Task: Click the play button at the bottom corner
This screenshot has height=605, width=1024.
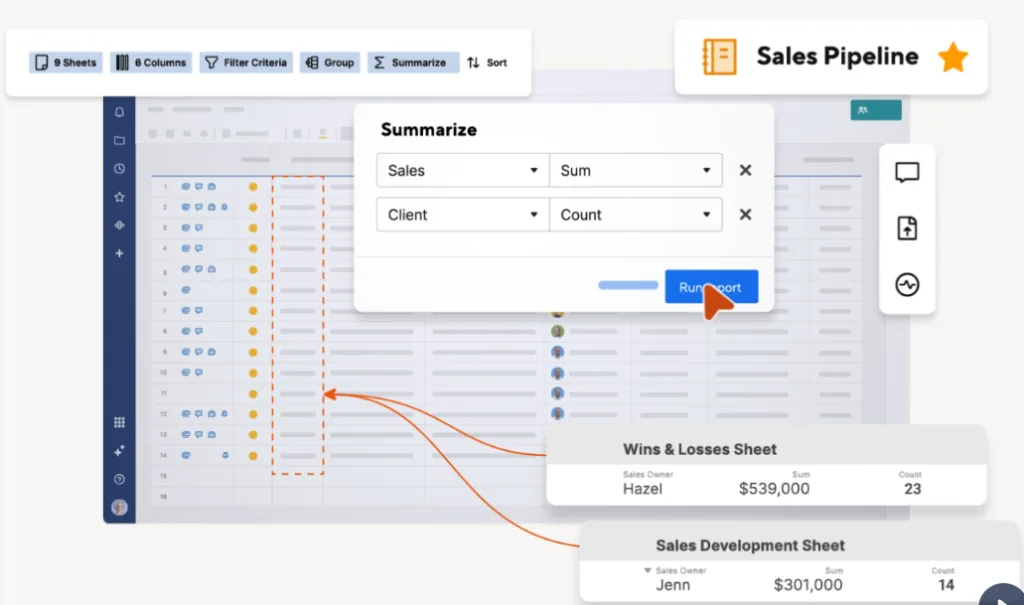Action: 1003,596
